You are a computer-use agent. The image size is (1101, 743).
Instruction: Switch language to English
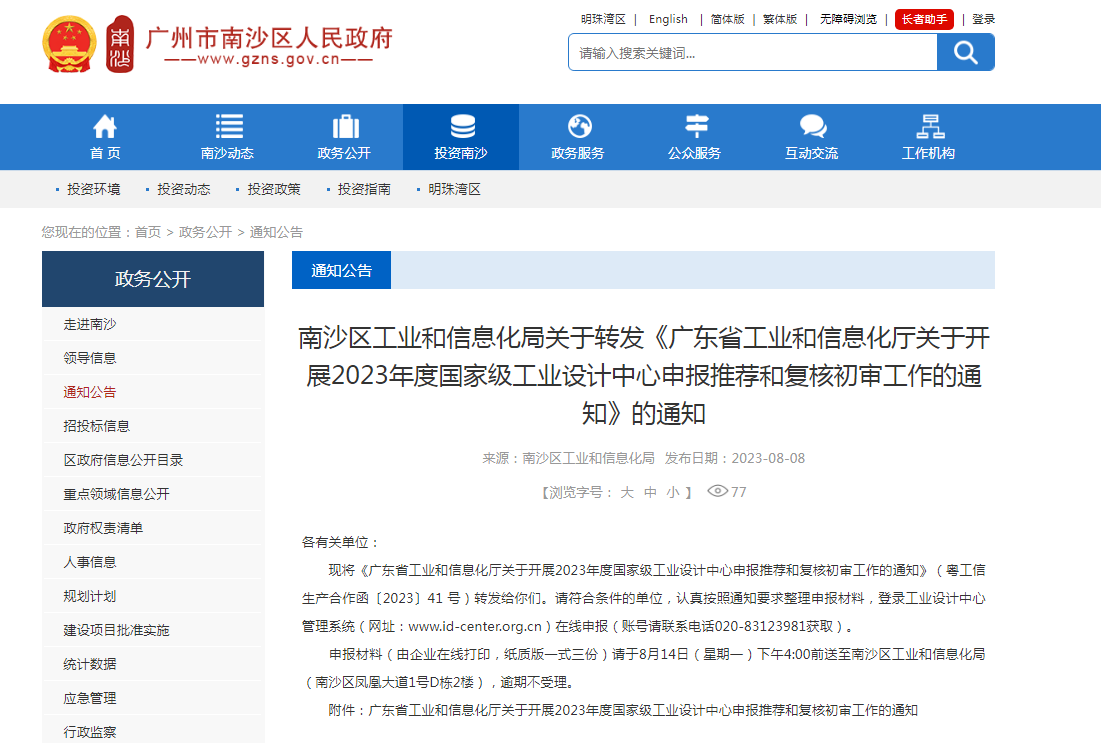tap(668, 19)
